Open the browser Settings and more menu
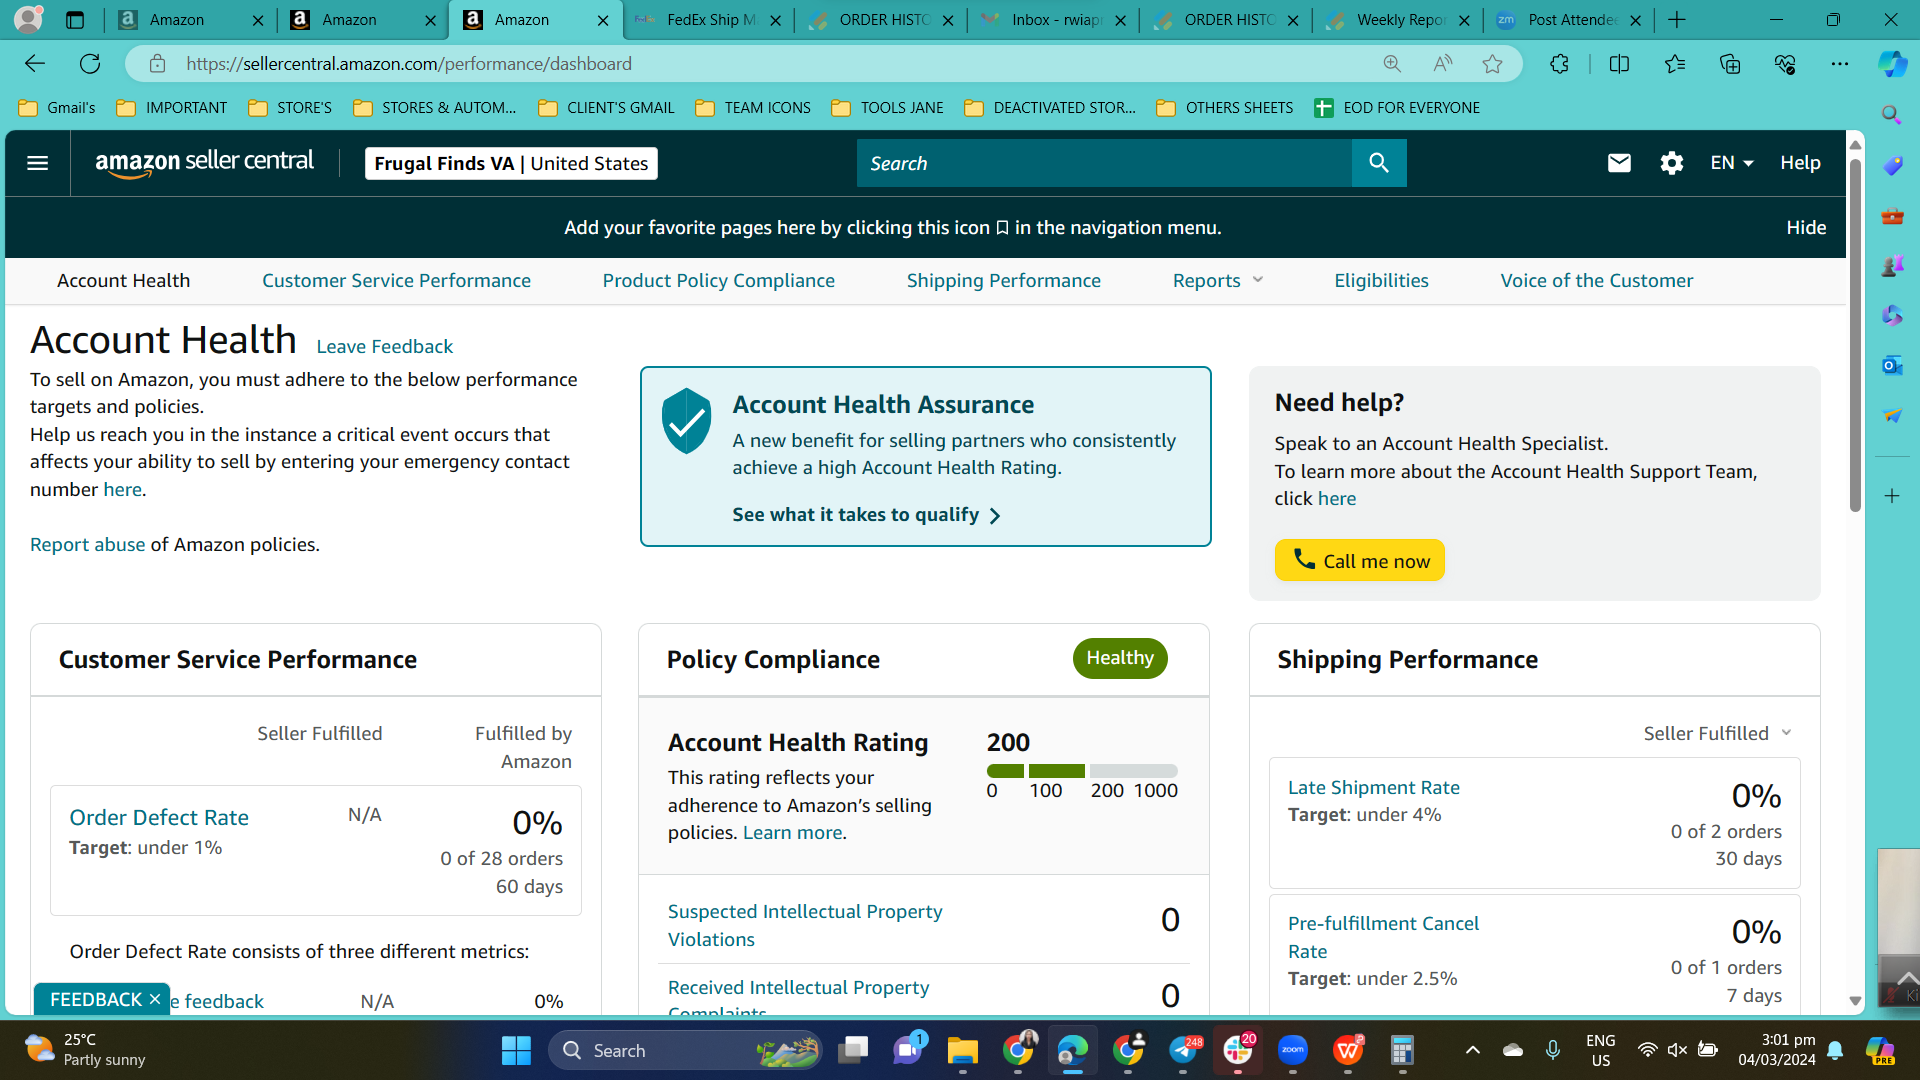This screenshot has width=1920, height=1080. point(1840,64)
